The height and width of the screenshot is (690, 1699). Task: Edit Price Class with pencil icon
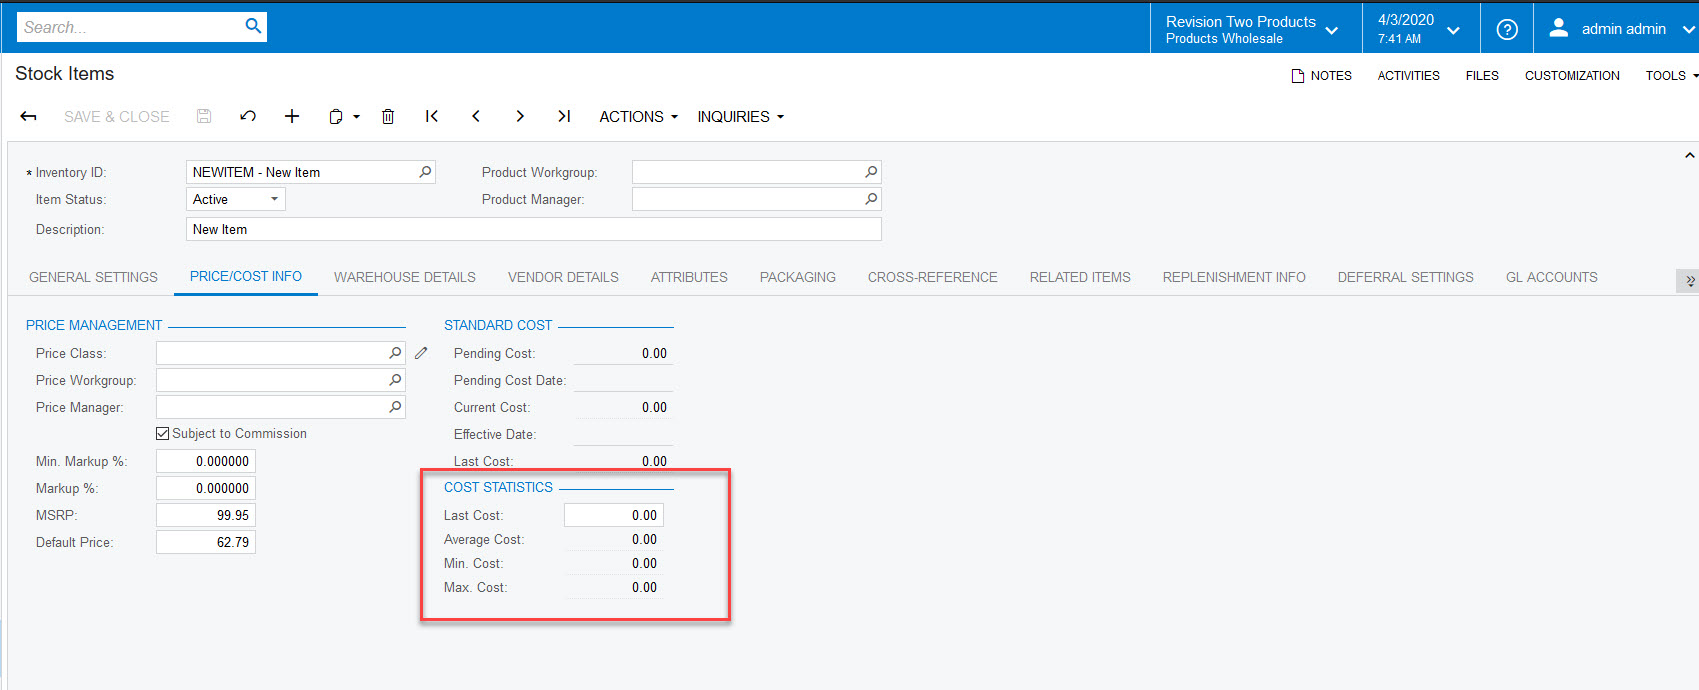point(421,353)
